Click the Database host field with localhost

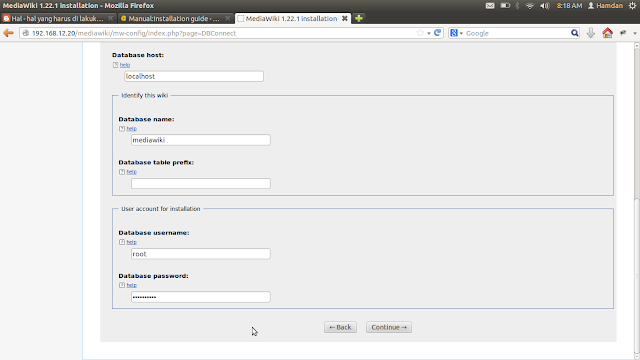coord(194,76)
